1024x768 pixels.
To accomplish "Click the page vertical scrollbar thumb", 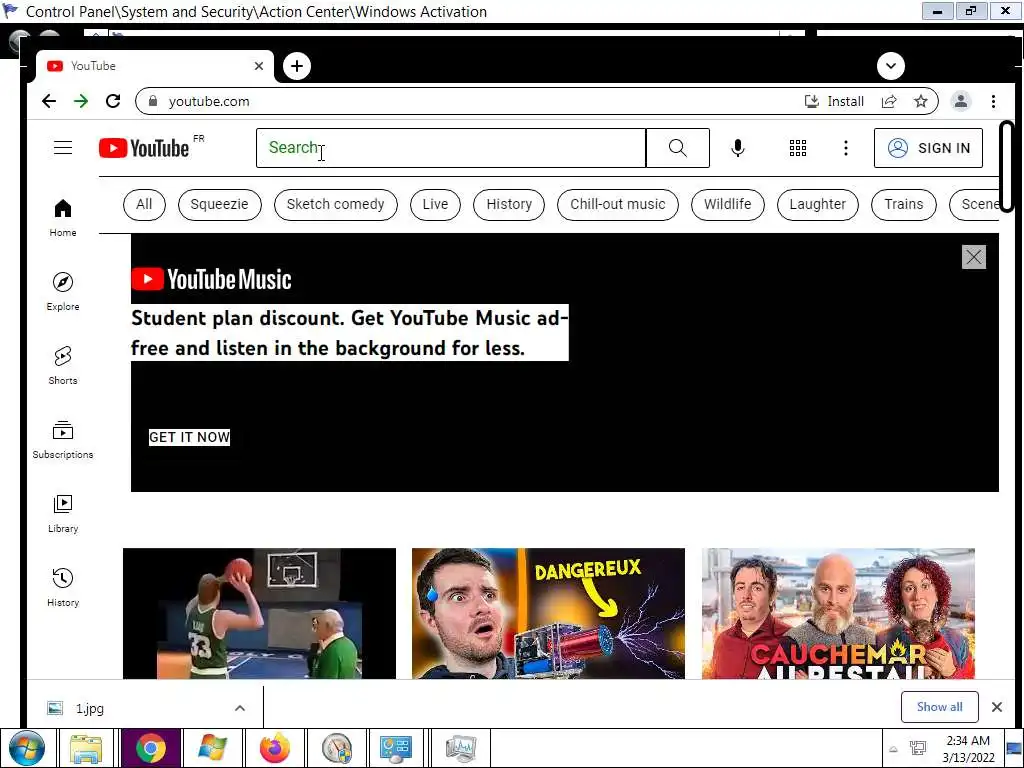I will coord(1006,167).
